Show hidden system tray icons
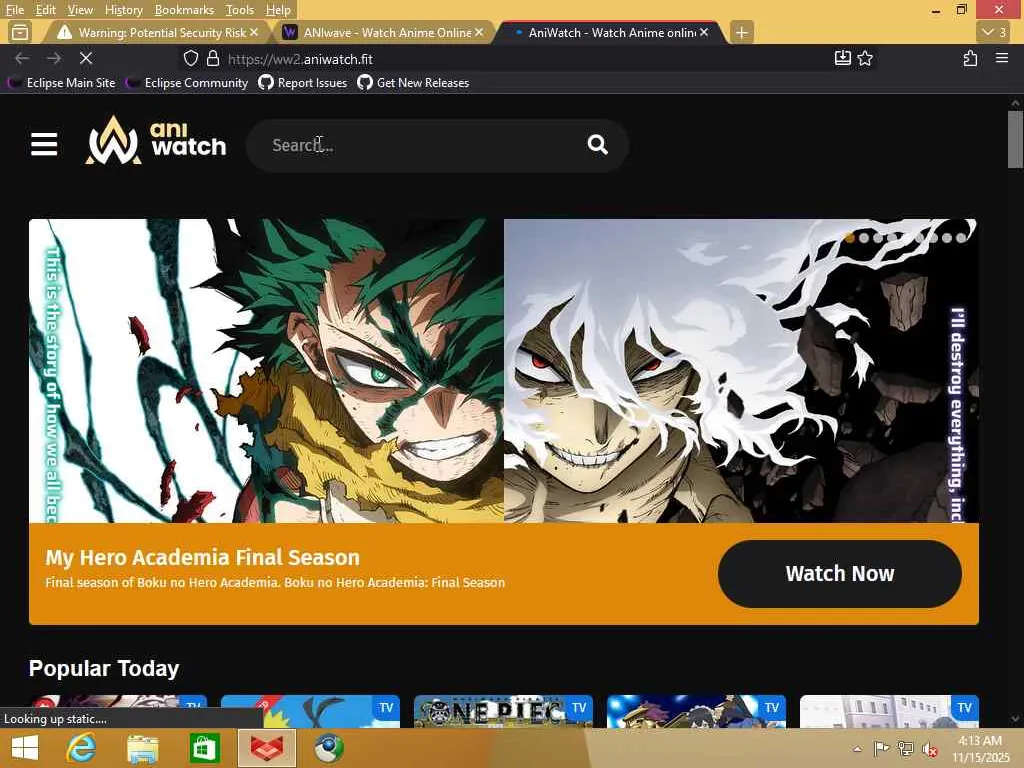The height and width of the screenshot is (768, 1024). 857,749
